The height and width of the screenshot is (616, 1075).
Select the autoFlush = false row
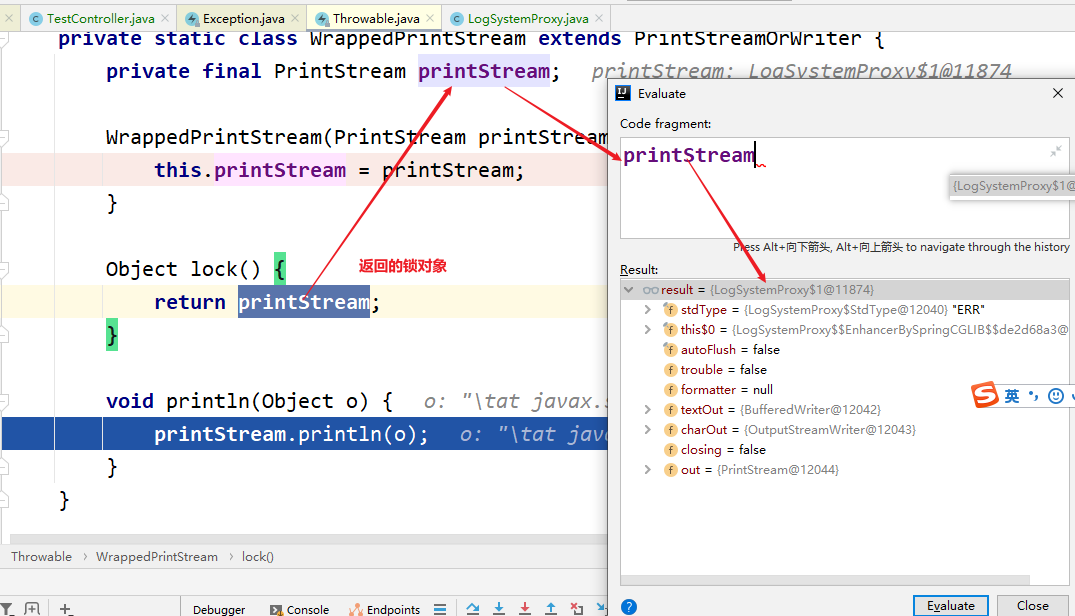point(845,349)
